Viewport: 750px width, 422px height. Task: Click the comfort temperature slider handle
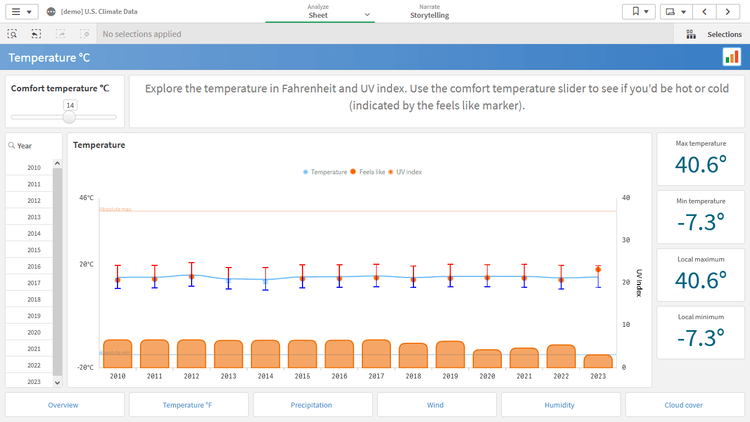(70, 117)
